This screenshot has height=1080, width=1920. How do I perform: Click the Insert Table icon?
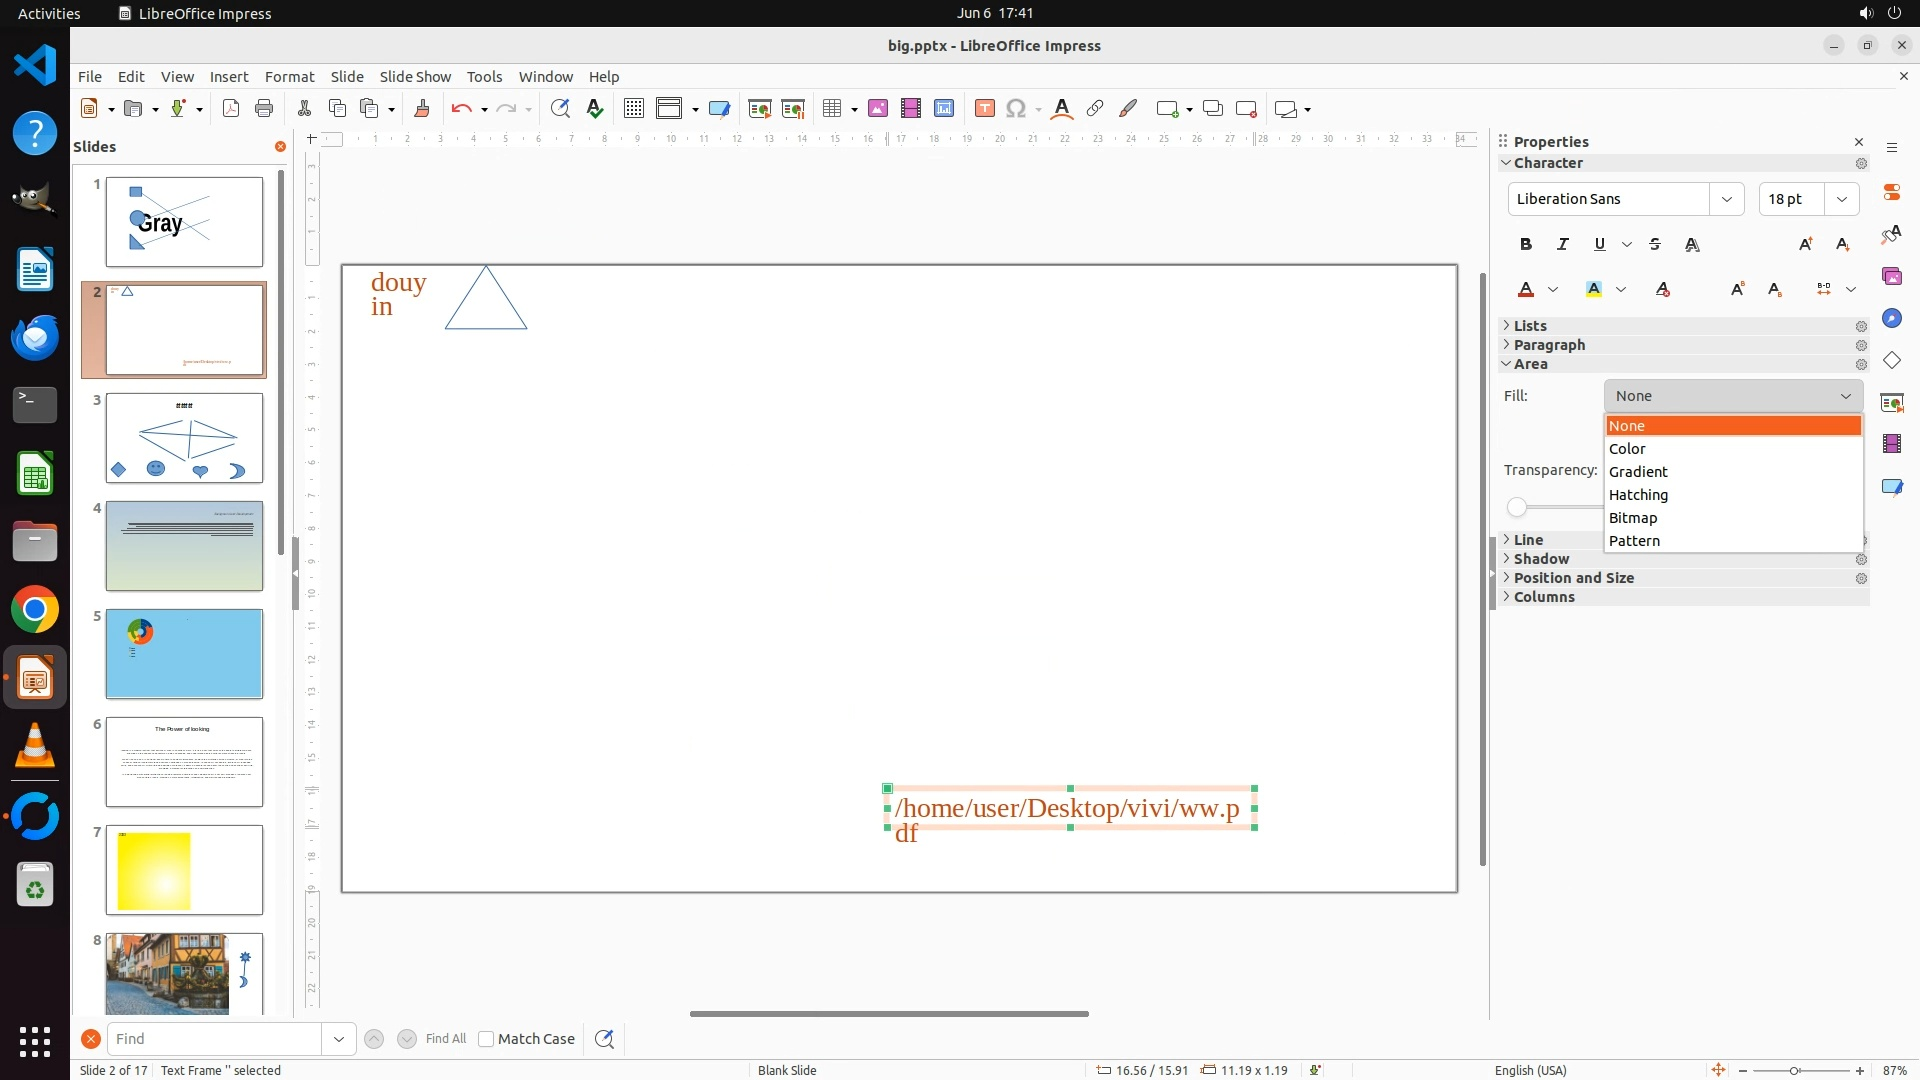click(831, 109)
